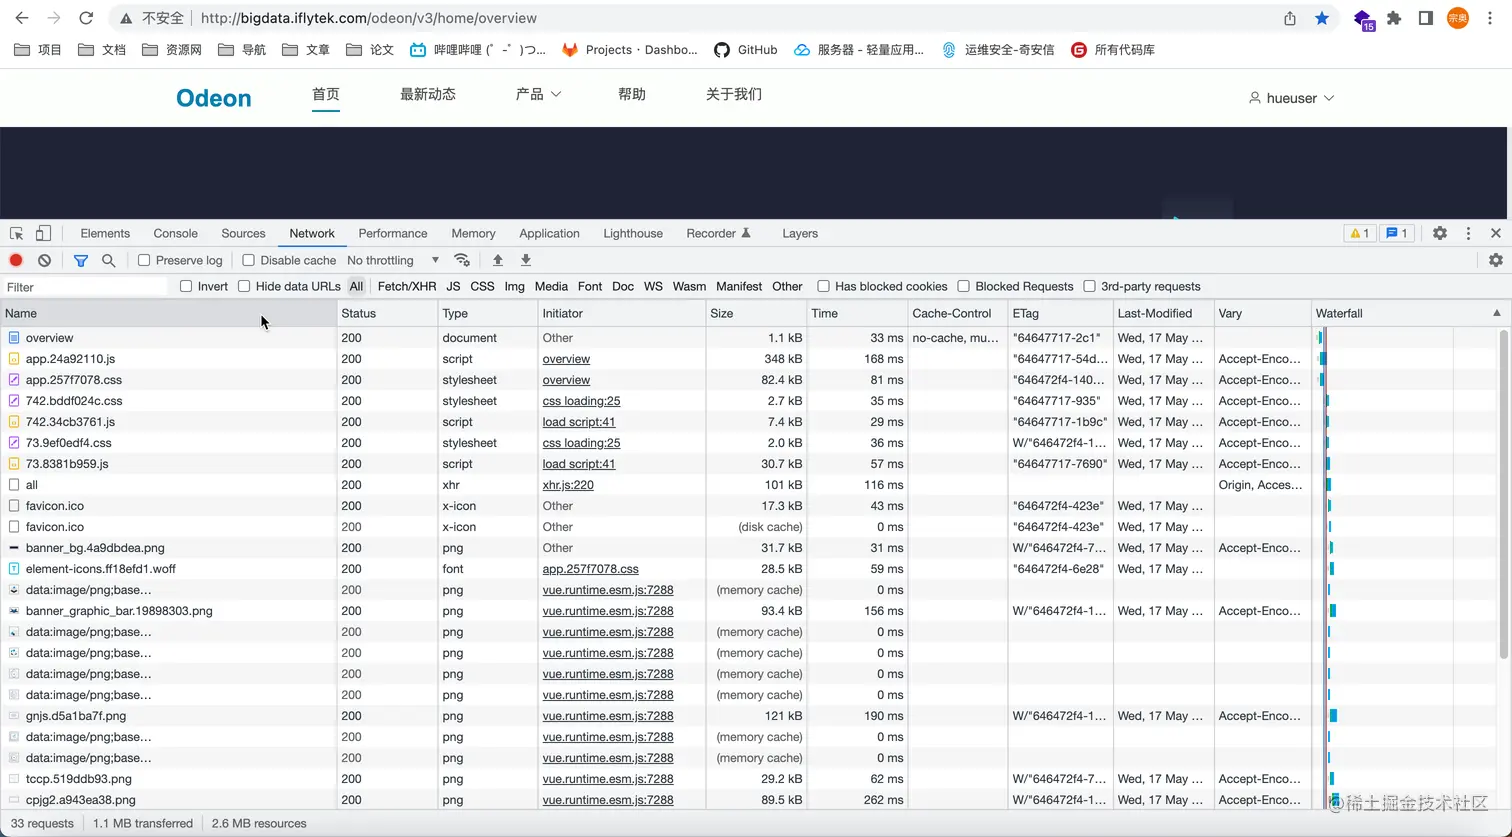This screenshot has width=1512, height=837.
Task: Select the element-icons.ff18efd1.woff request
Action: click(x=655, y=569)
